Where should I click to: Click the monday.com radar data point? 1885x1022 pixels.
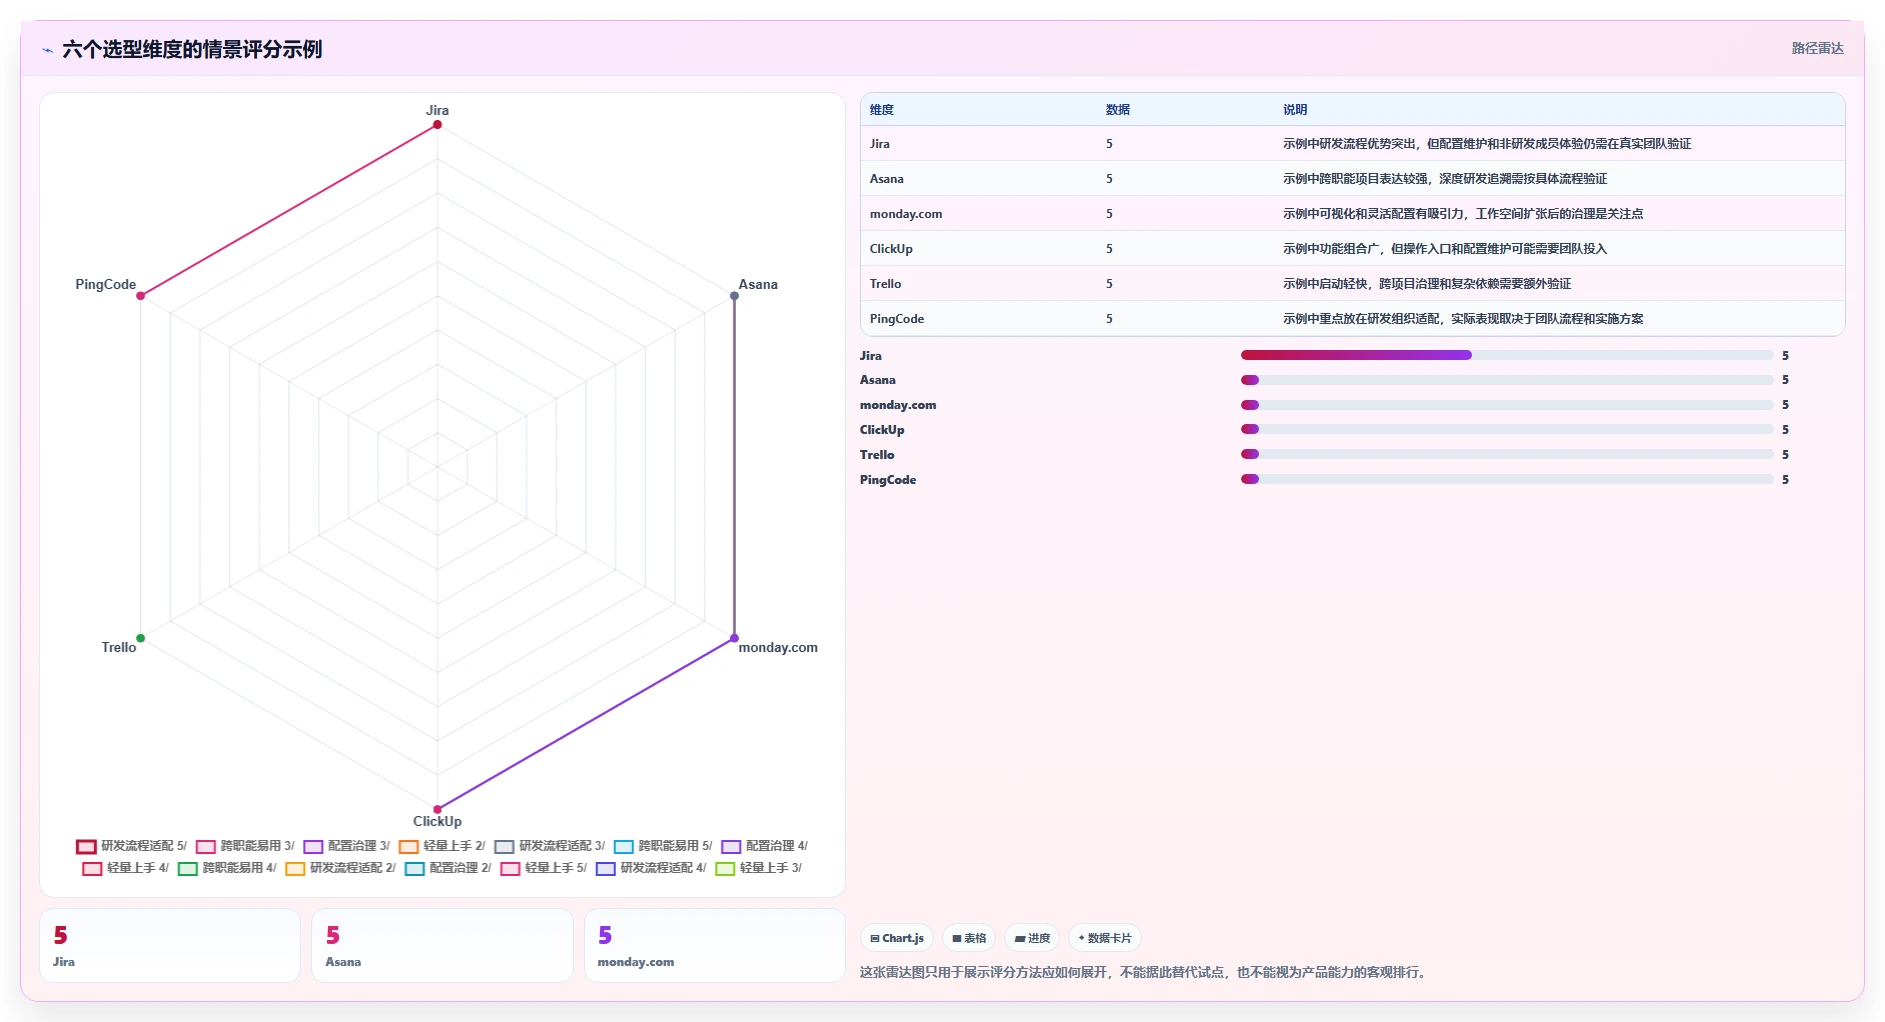[734, 638]
